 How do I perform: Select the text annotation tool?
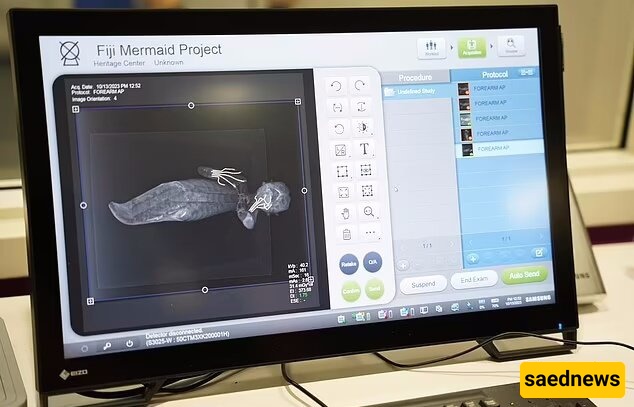point(365,149)
